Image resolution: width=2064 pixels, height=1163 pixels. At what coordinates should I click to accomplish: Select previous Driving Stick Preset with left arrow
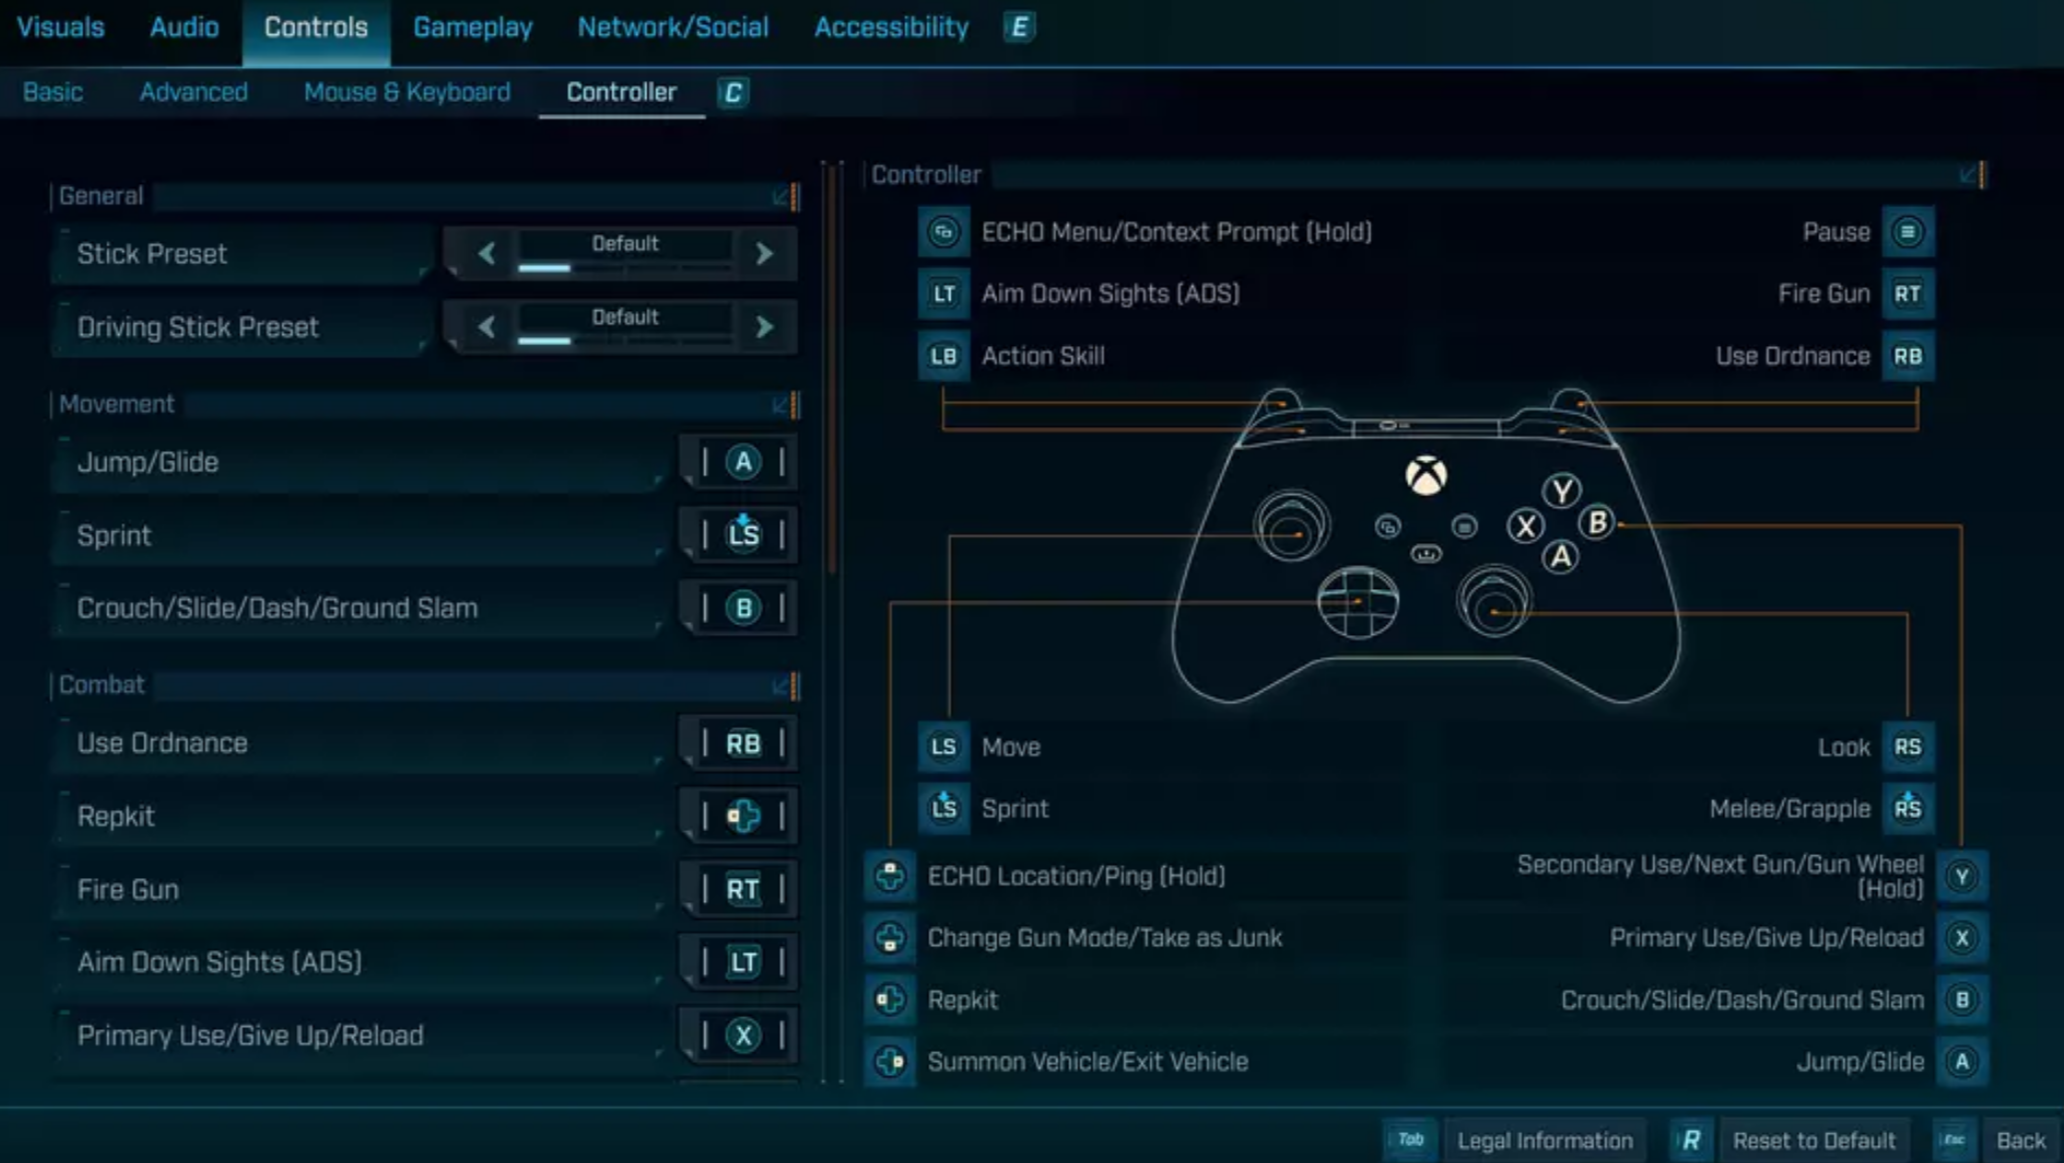pyautogui.click(x=487, y=327)
